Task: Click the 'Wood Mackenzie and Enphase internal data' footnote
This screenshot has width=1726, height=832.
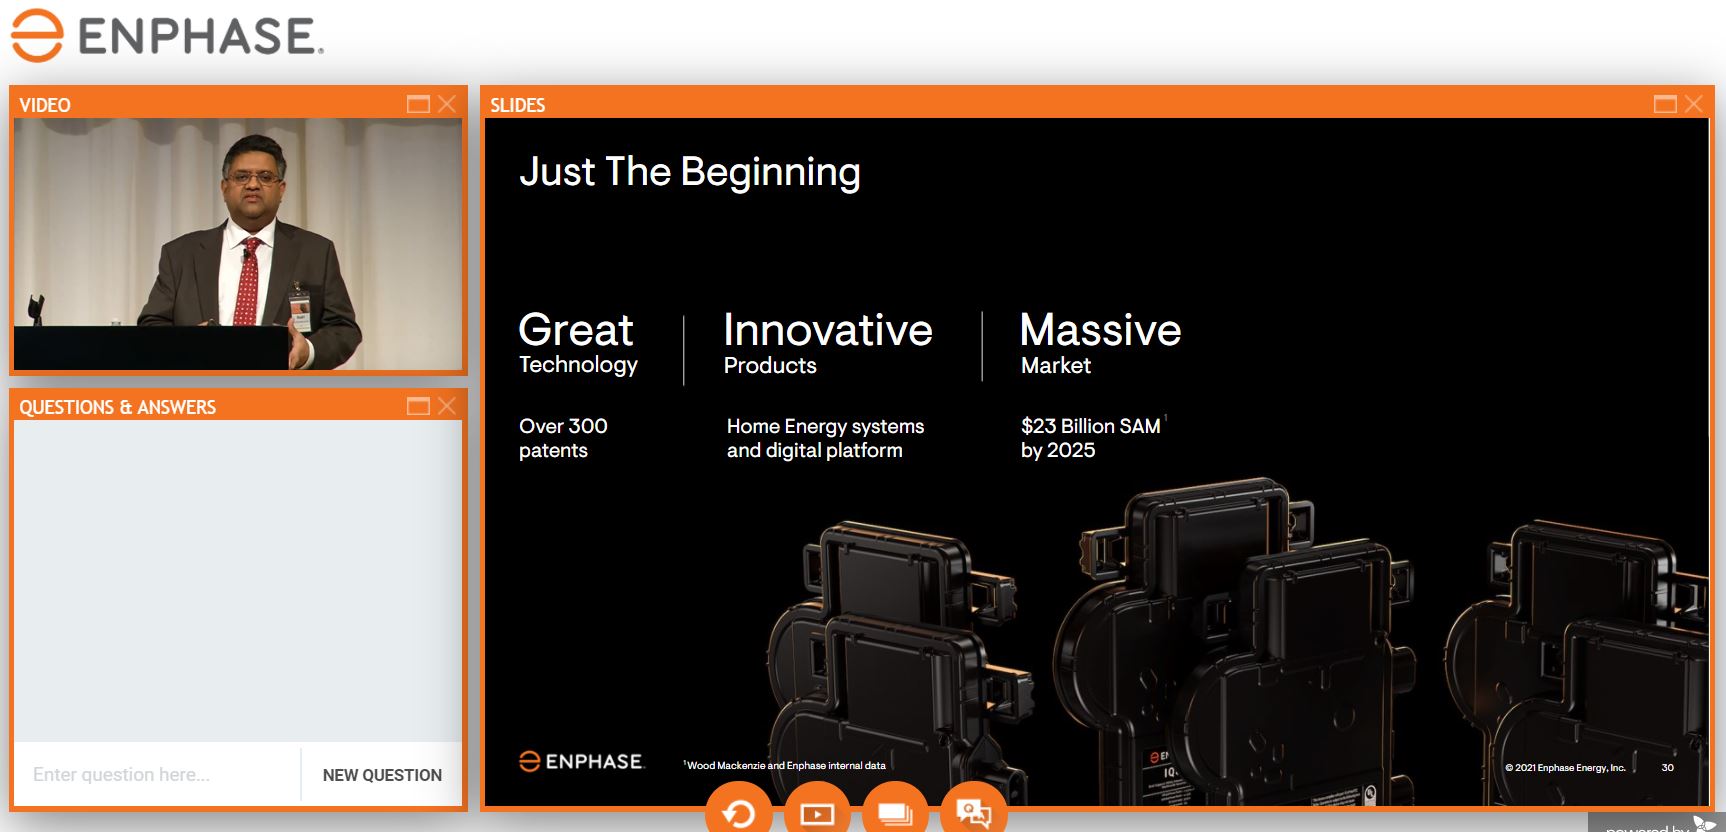Action: 785,766
